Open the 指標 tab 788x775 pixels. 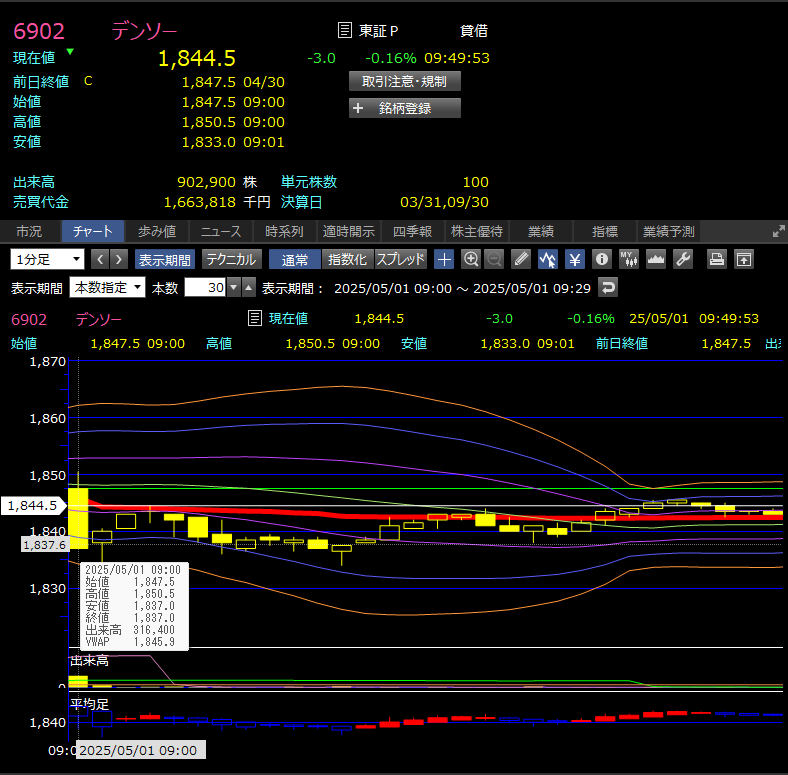coord(605,231)
